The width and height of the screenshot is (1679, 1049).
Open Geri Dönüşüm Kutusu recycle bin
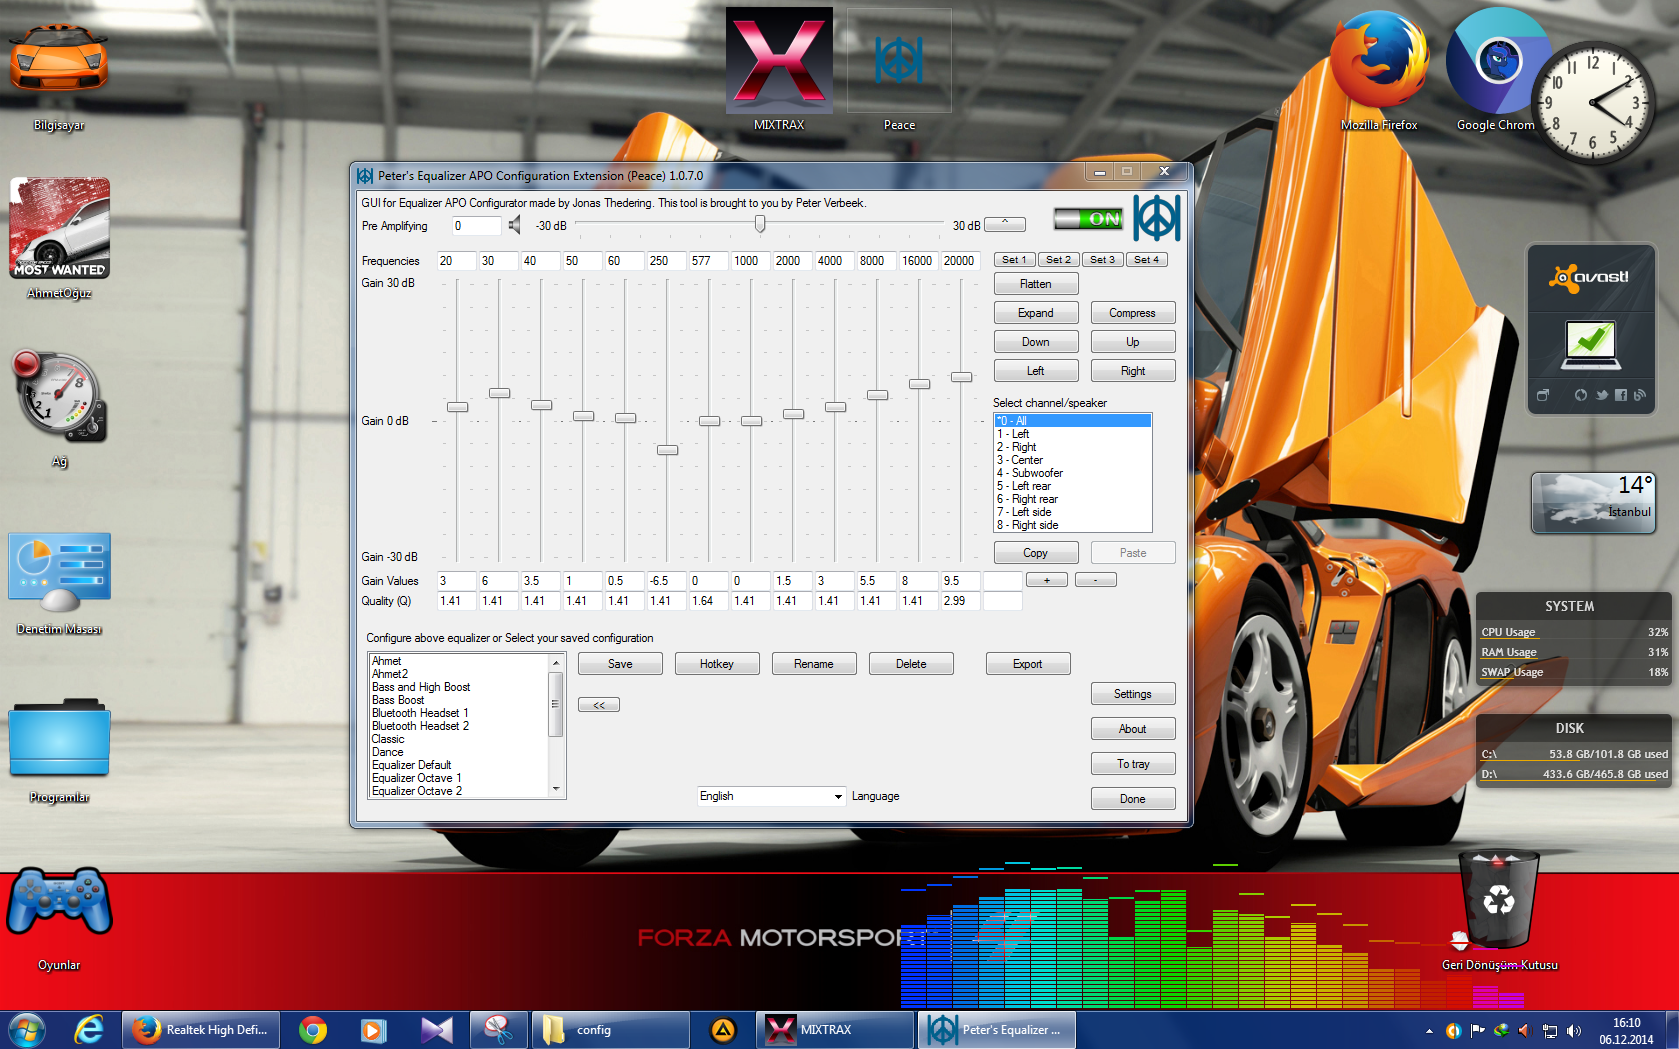click(1499, 910)
